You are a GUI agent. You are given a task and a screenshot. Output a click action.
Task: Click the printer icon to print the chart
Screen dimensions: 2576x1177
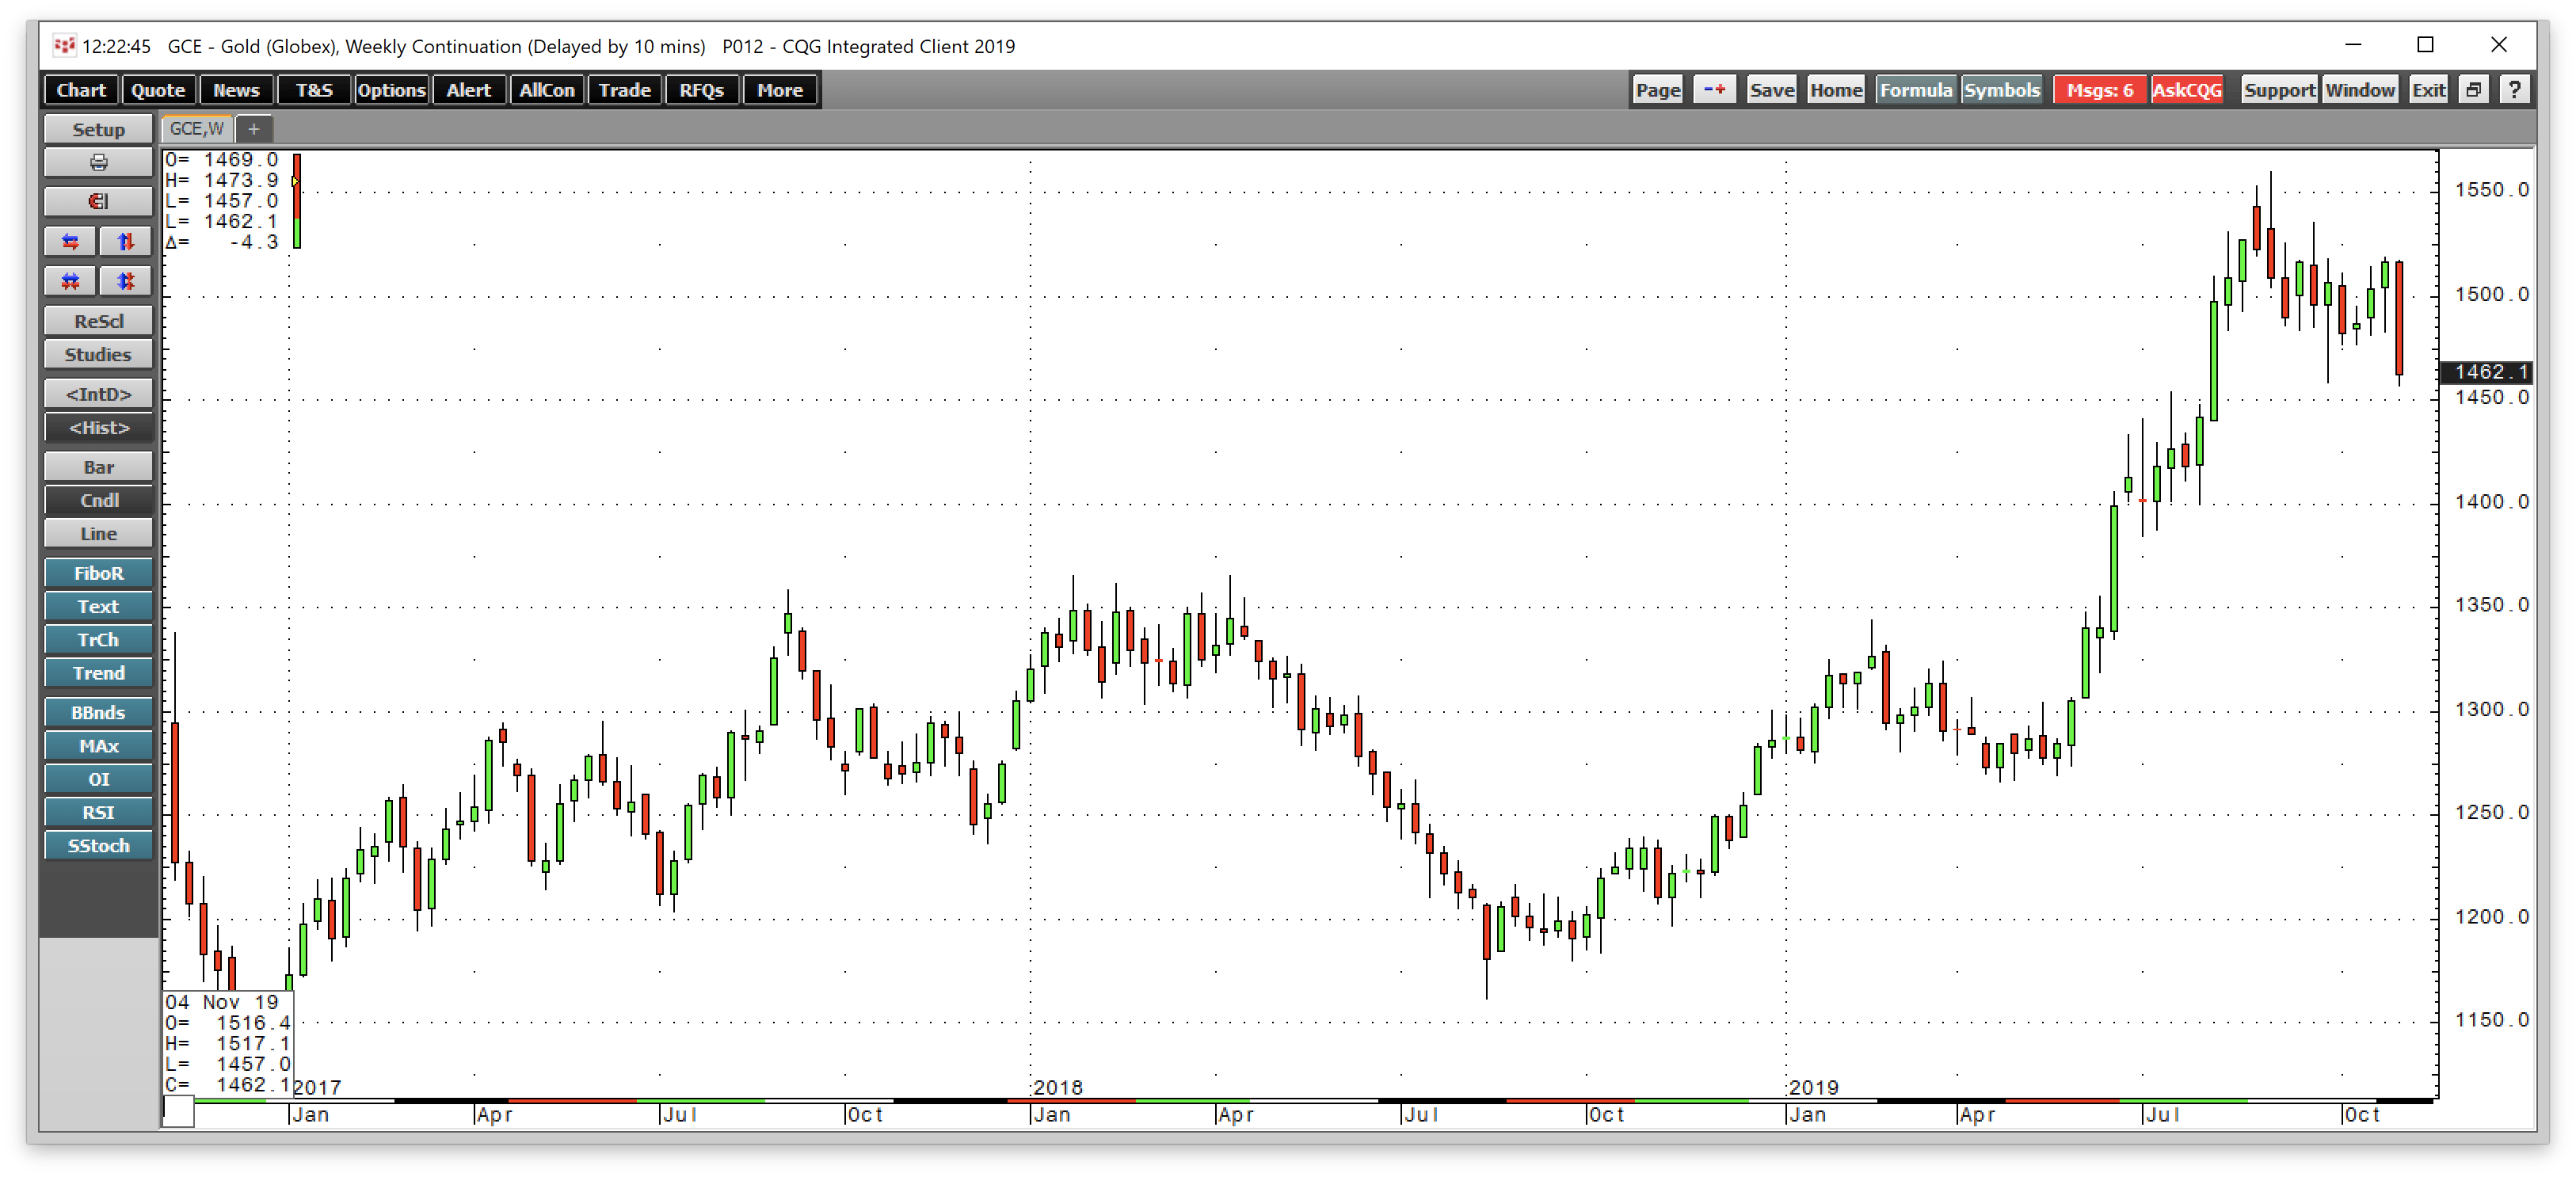coord(97,161)
